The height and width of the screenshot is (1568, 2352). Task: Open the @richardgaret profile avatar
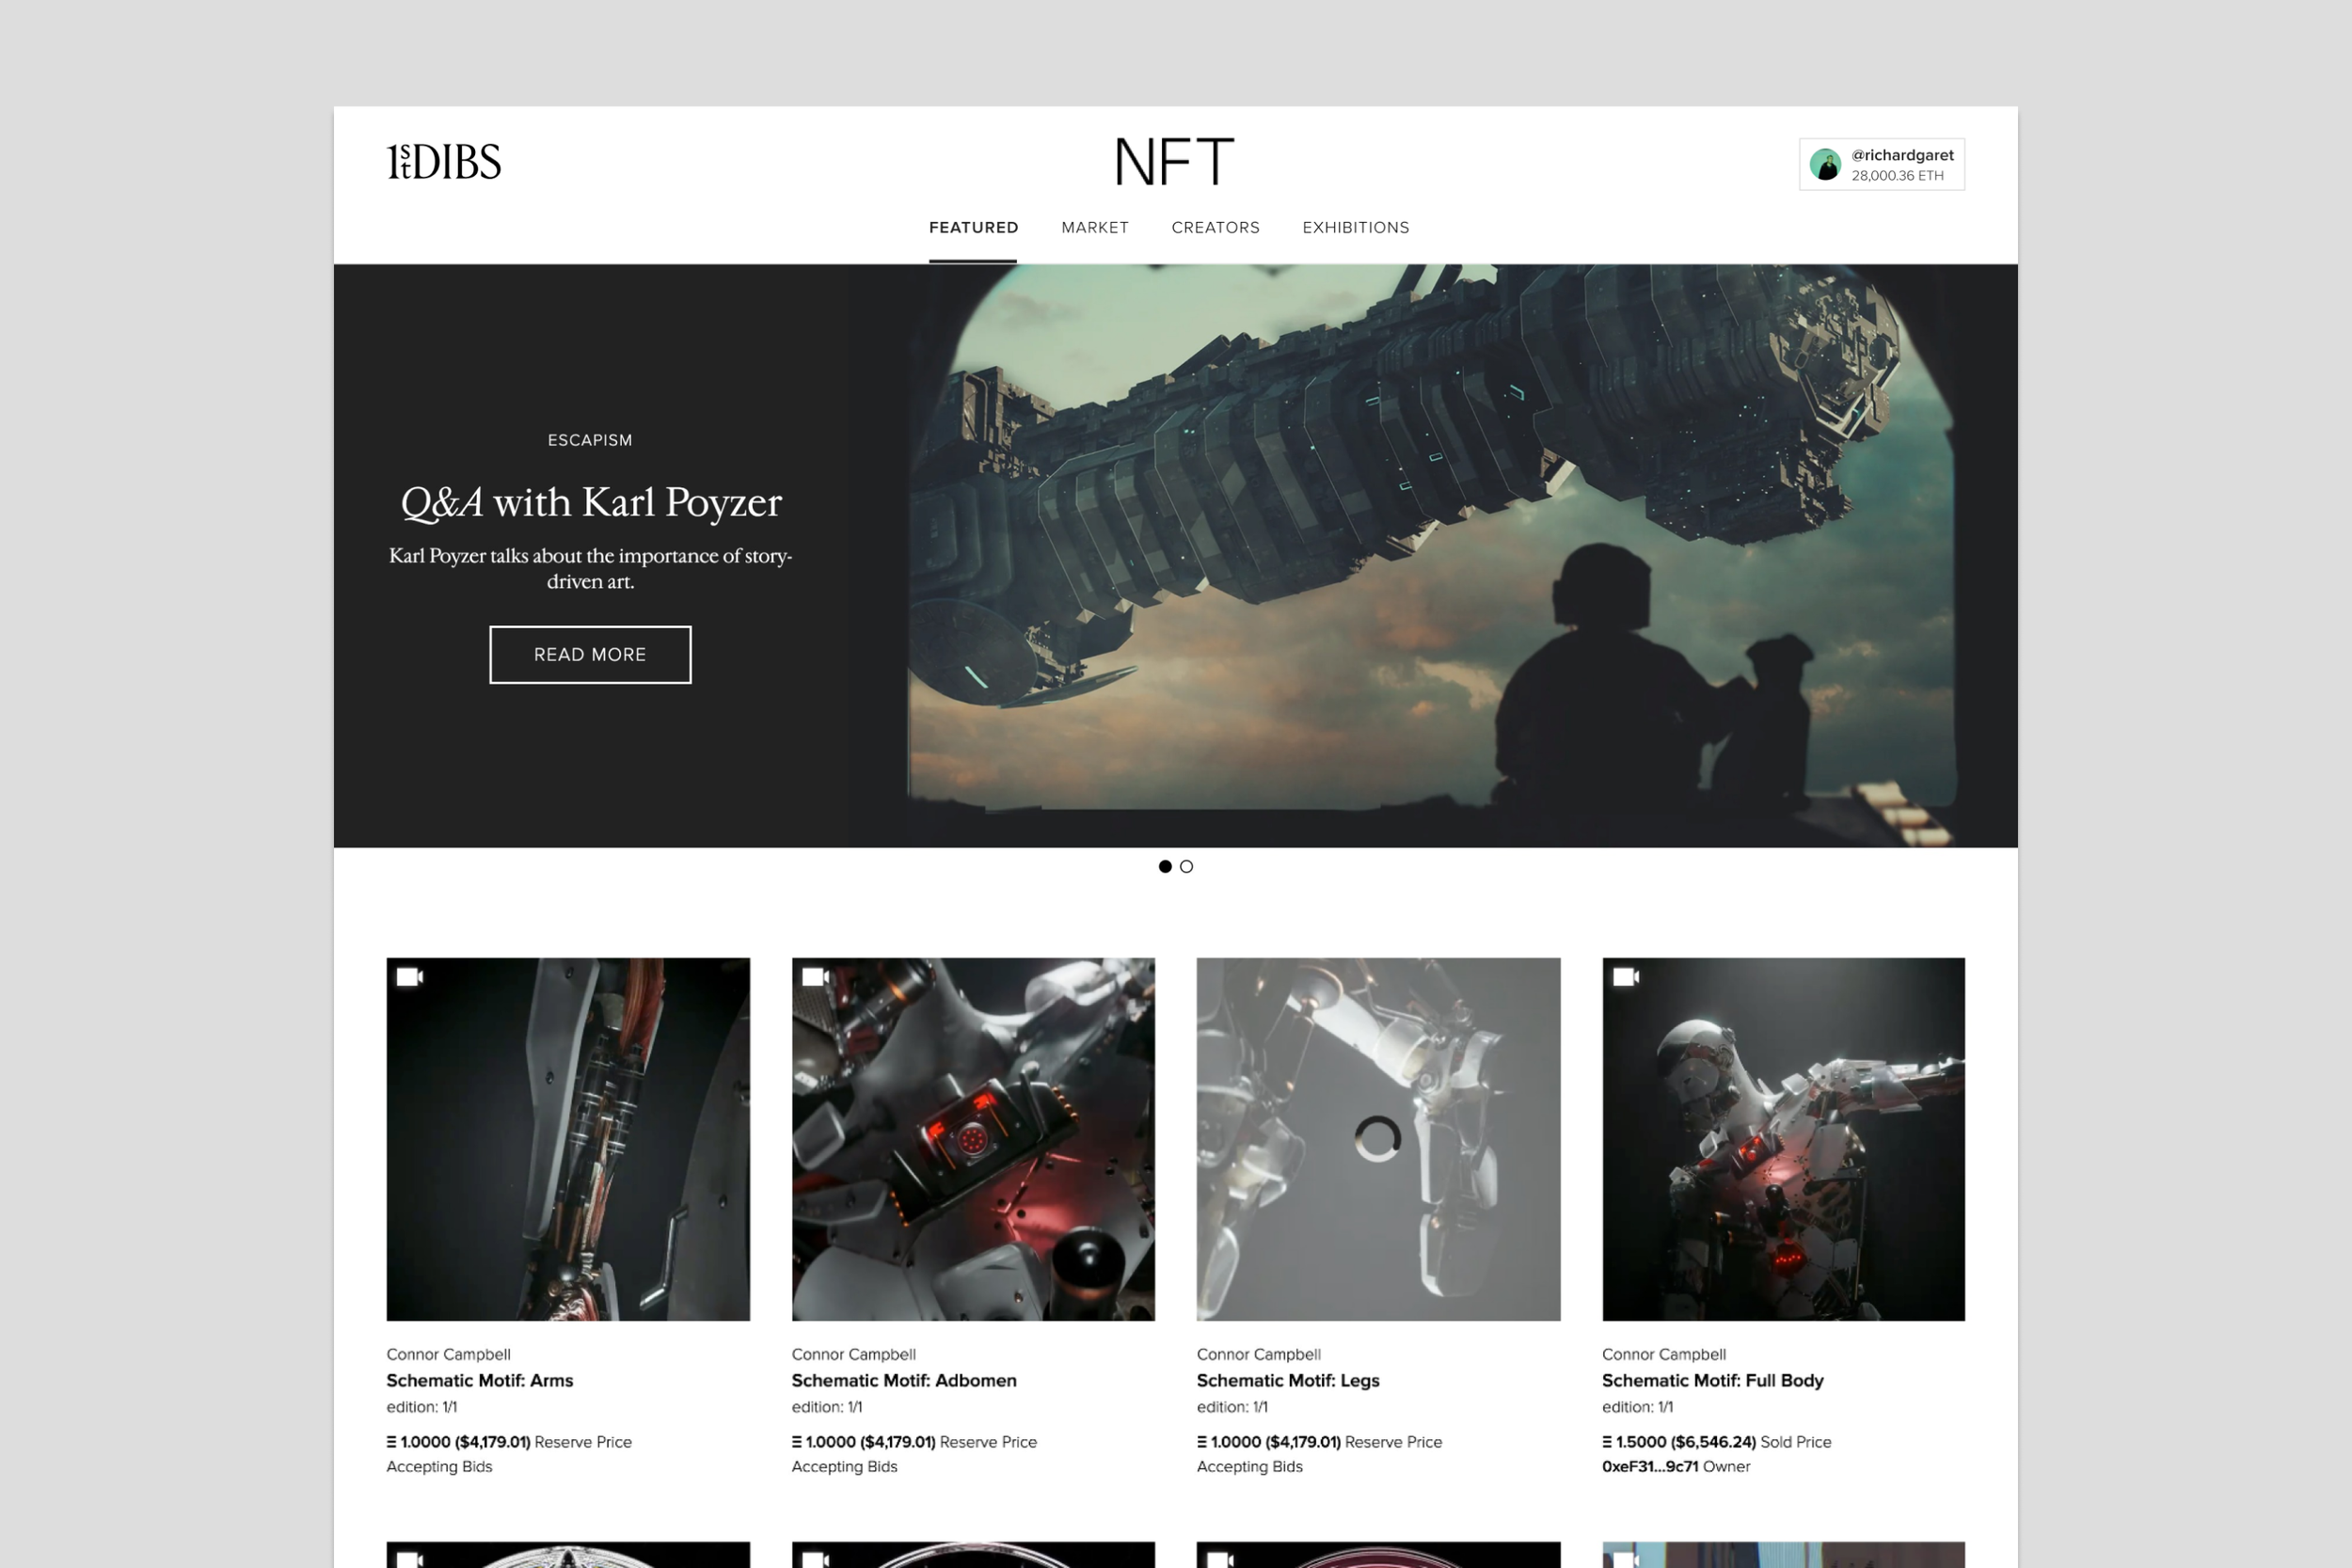[x=1825, y=164]
